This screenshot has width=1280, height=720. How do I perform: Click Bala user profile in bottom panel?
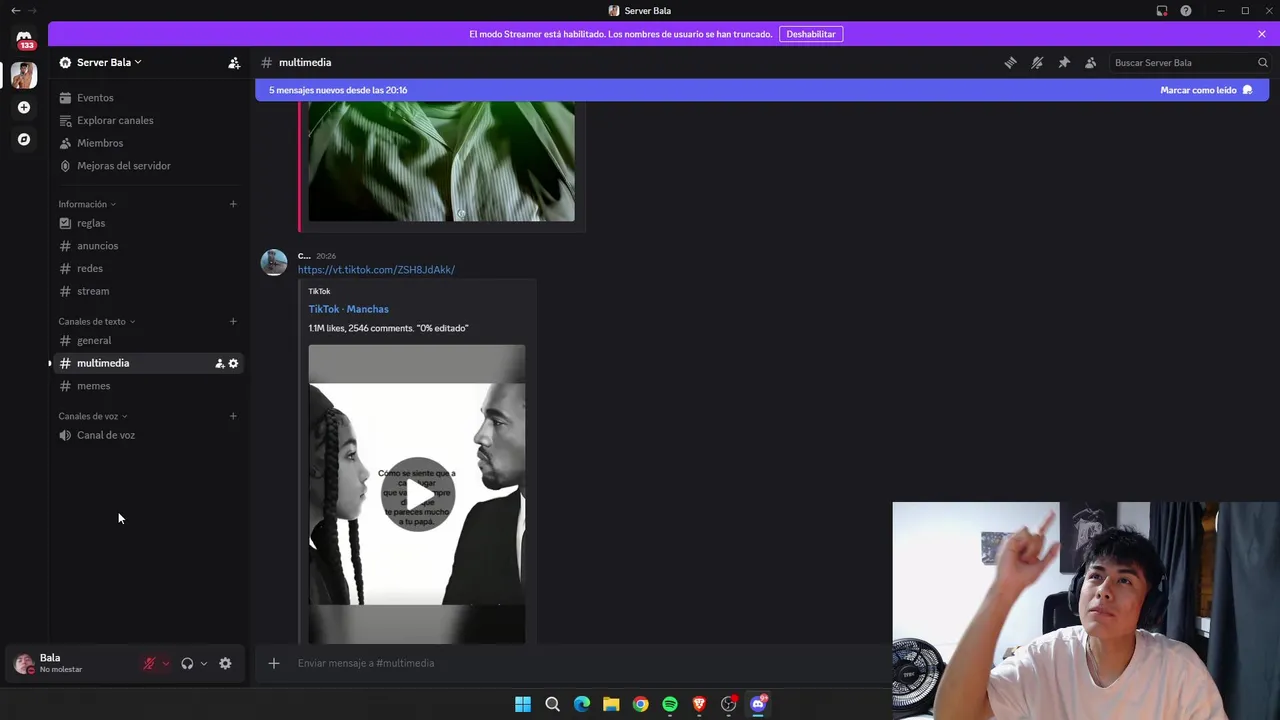70,663
